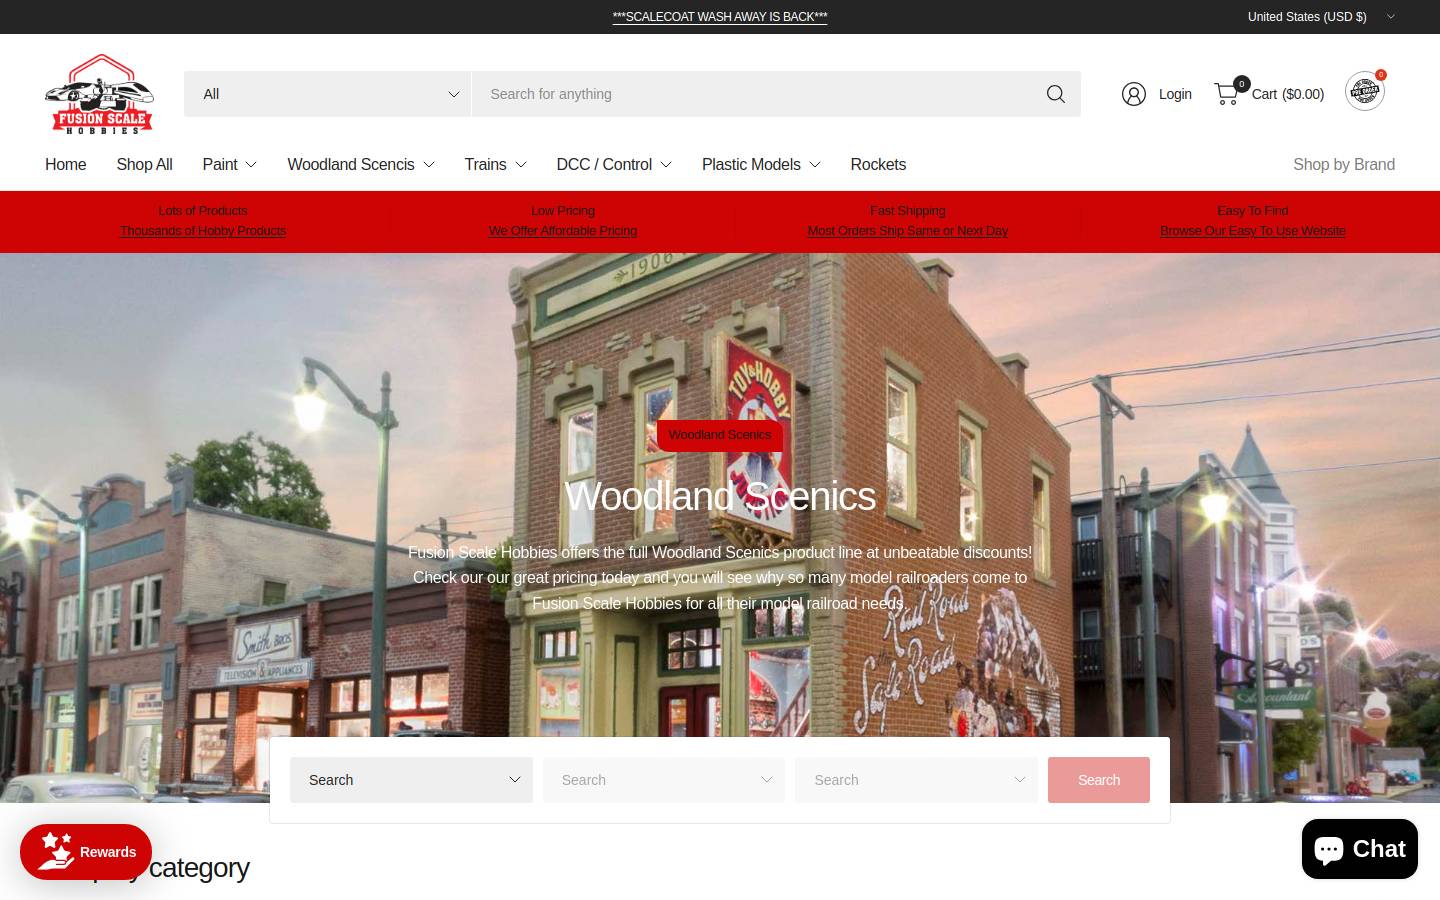Click the Lots of Products text
Screen dimensions: 1440x900
point(203,211)
